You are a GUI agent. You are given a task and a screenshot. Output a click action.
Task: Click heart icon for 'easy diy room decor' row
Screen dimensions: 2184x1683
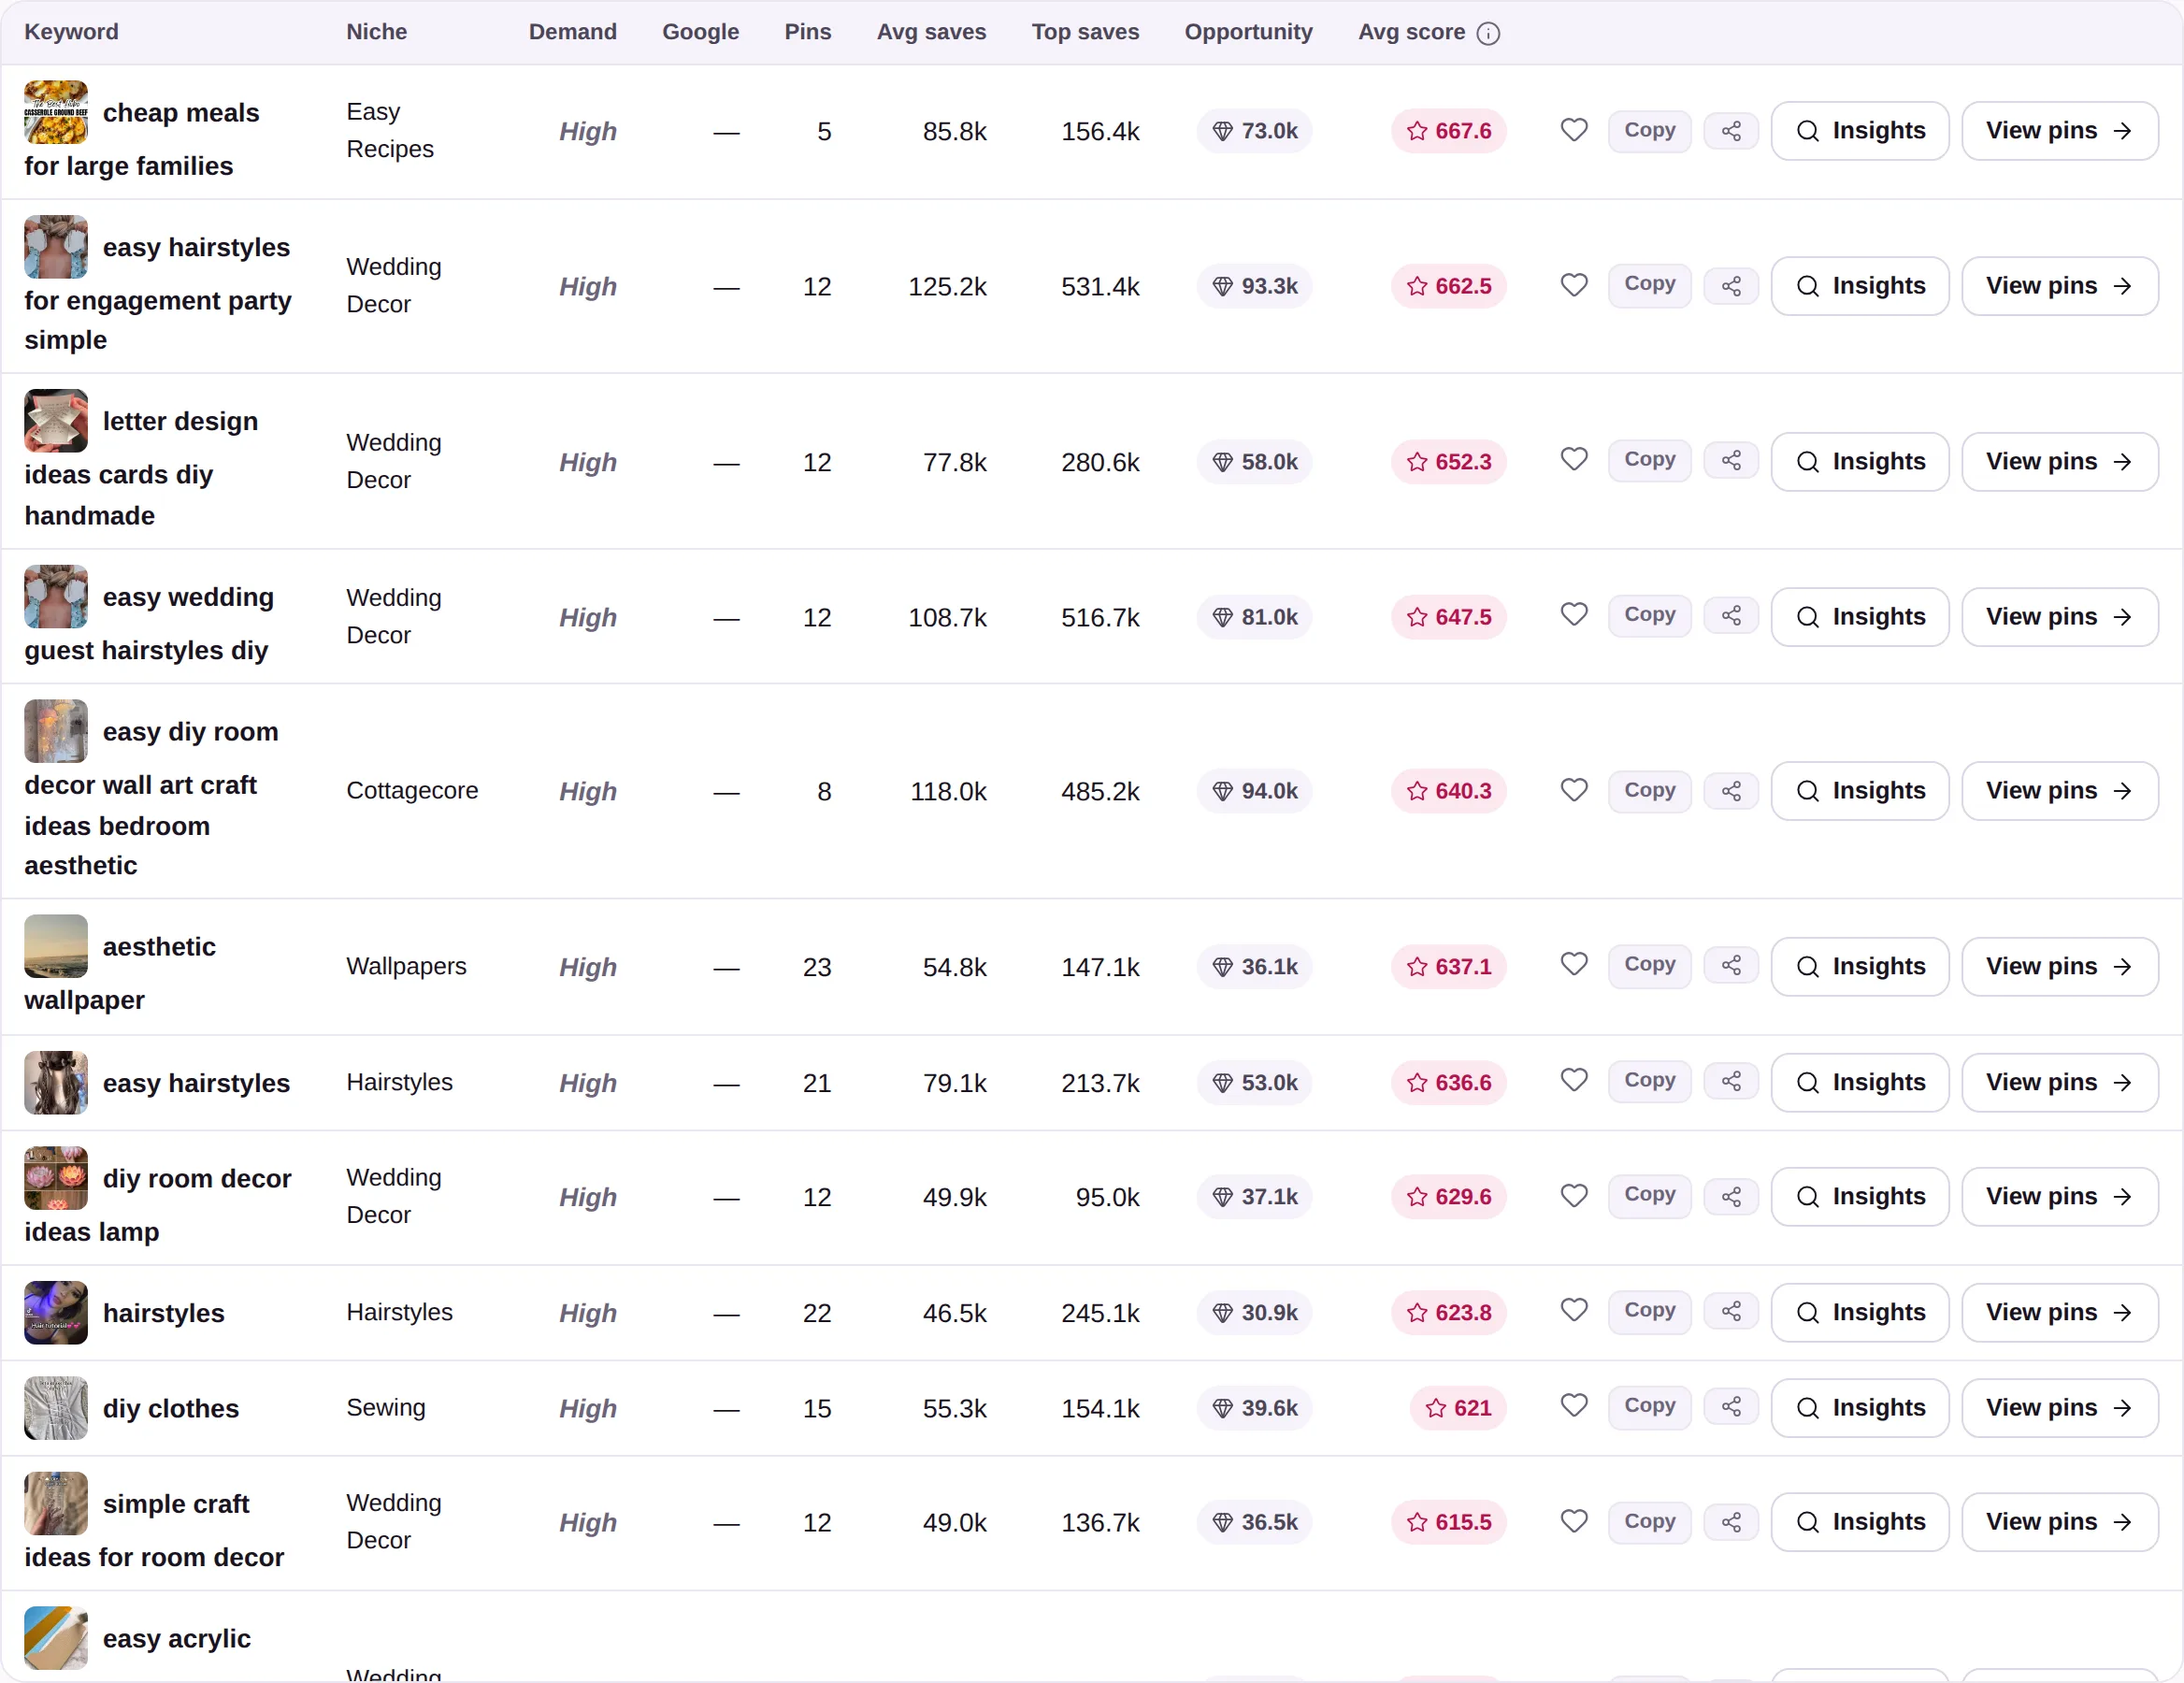(x=1574, y=790)
